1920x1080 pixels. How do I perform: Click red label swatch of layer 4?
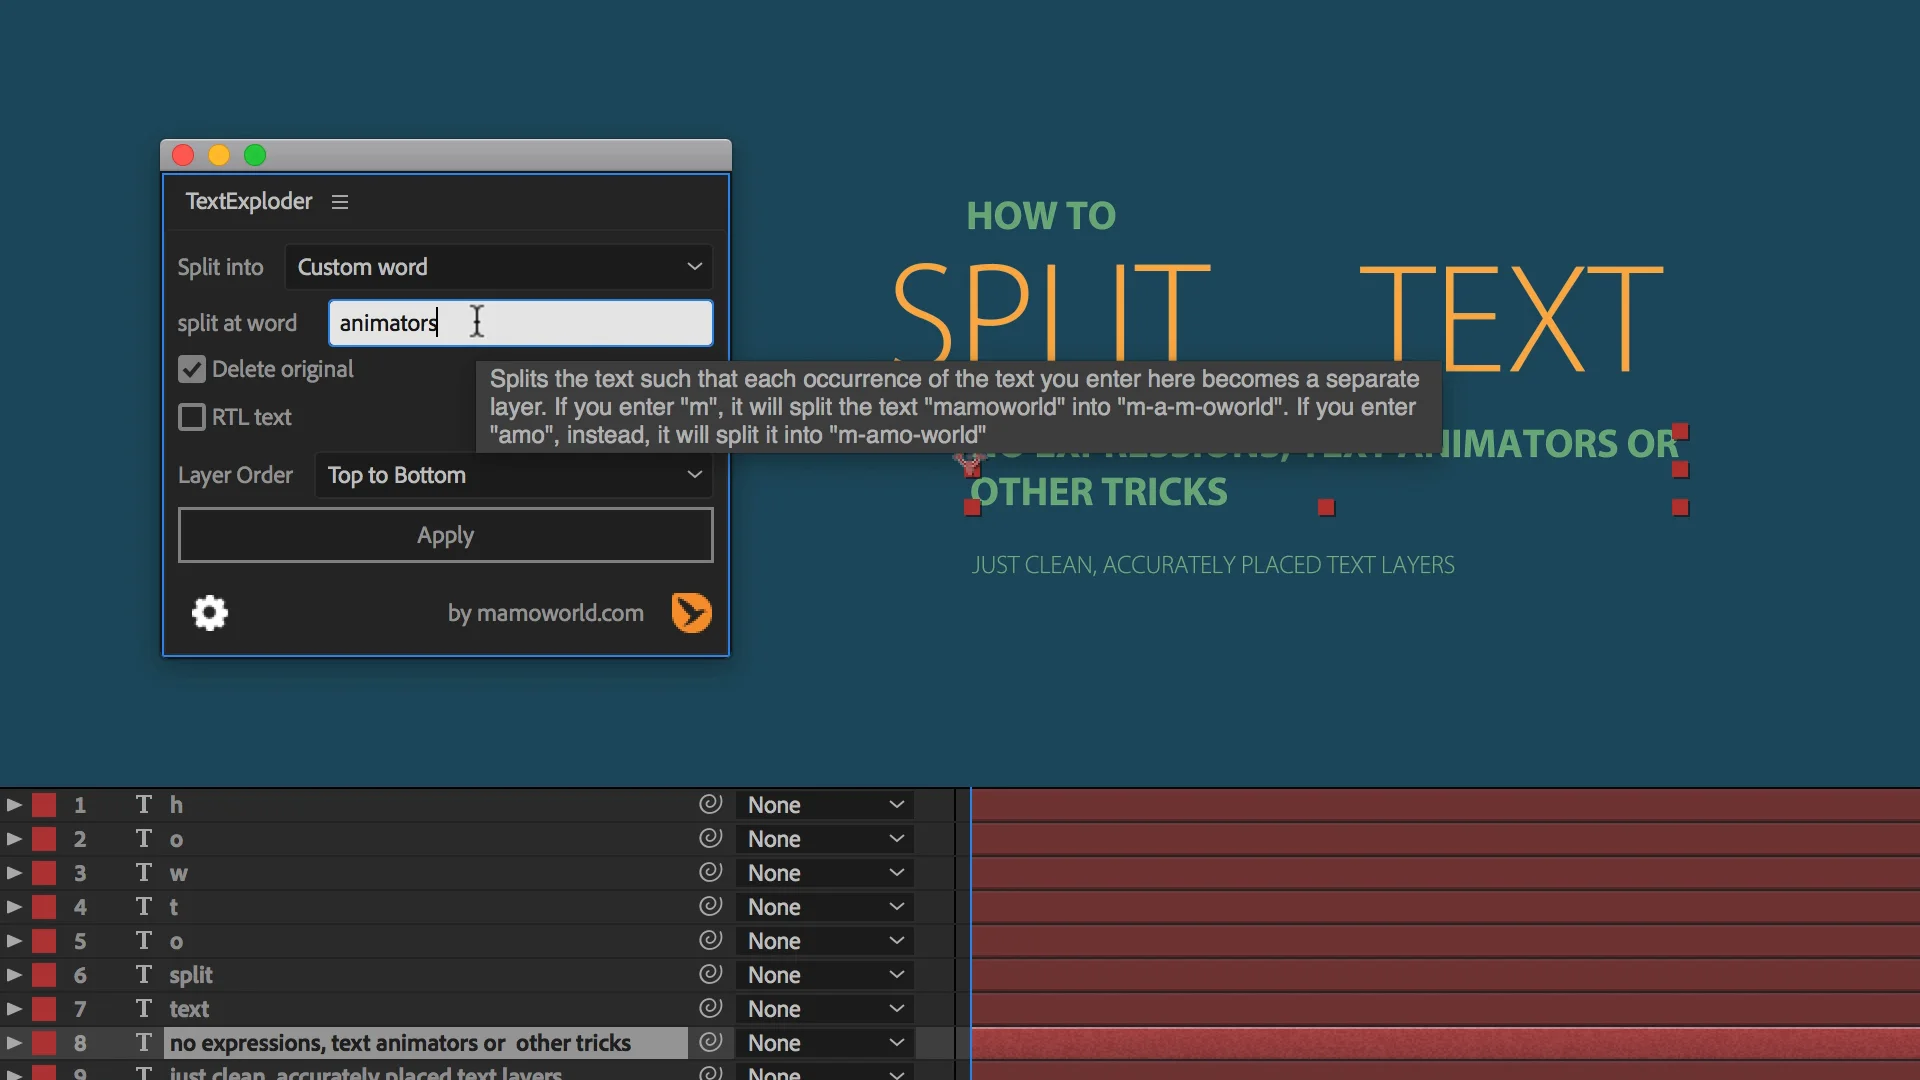[x=44, y=906]
